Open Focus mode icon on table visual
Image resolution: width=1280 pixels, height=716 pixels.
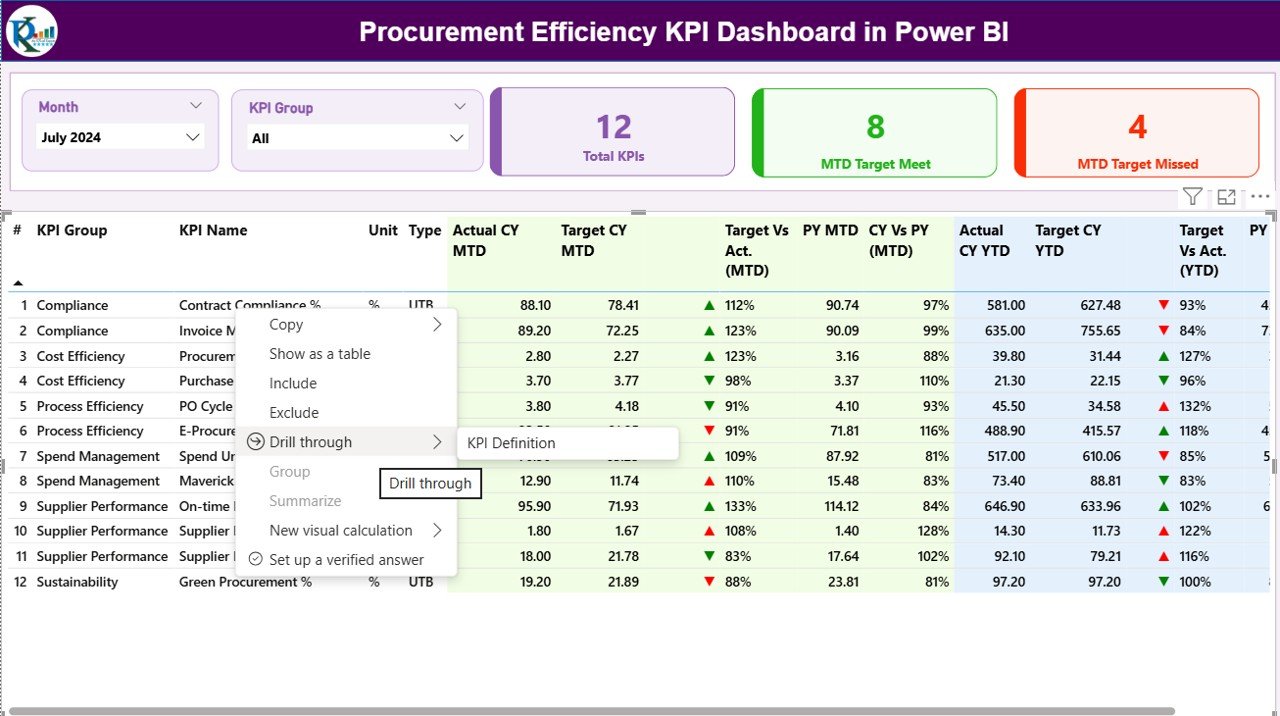pos(1226,197)
